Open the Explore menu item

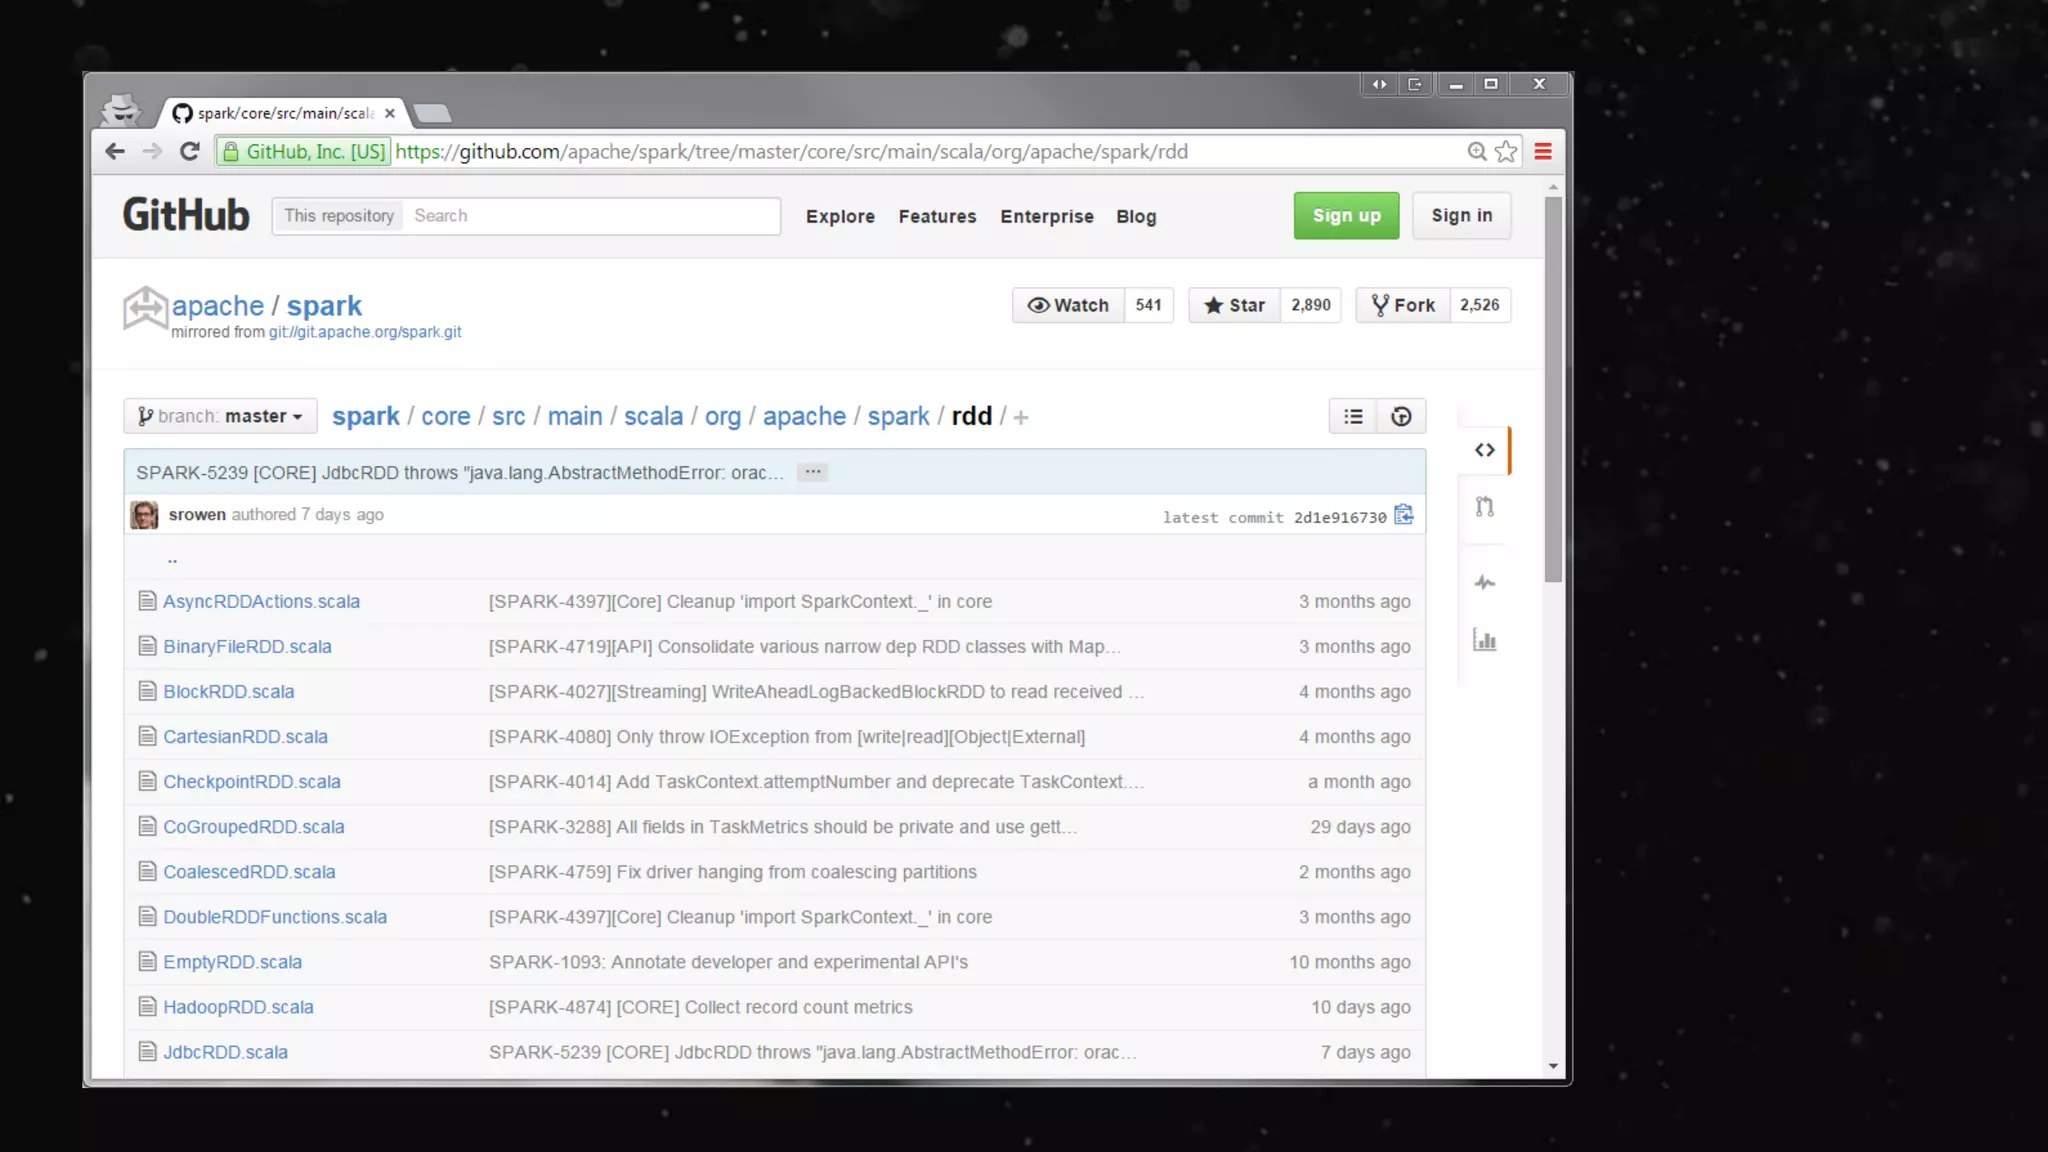(840, 217)
